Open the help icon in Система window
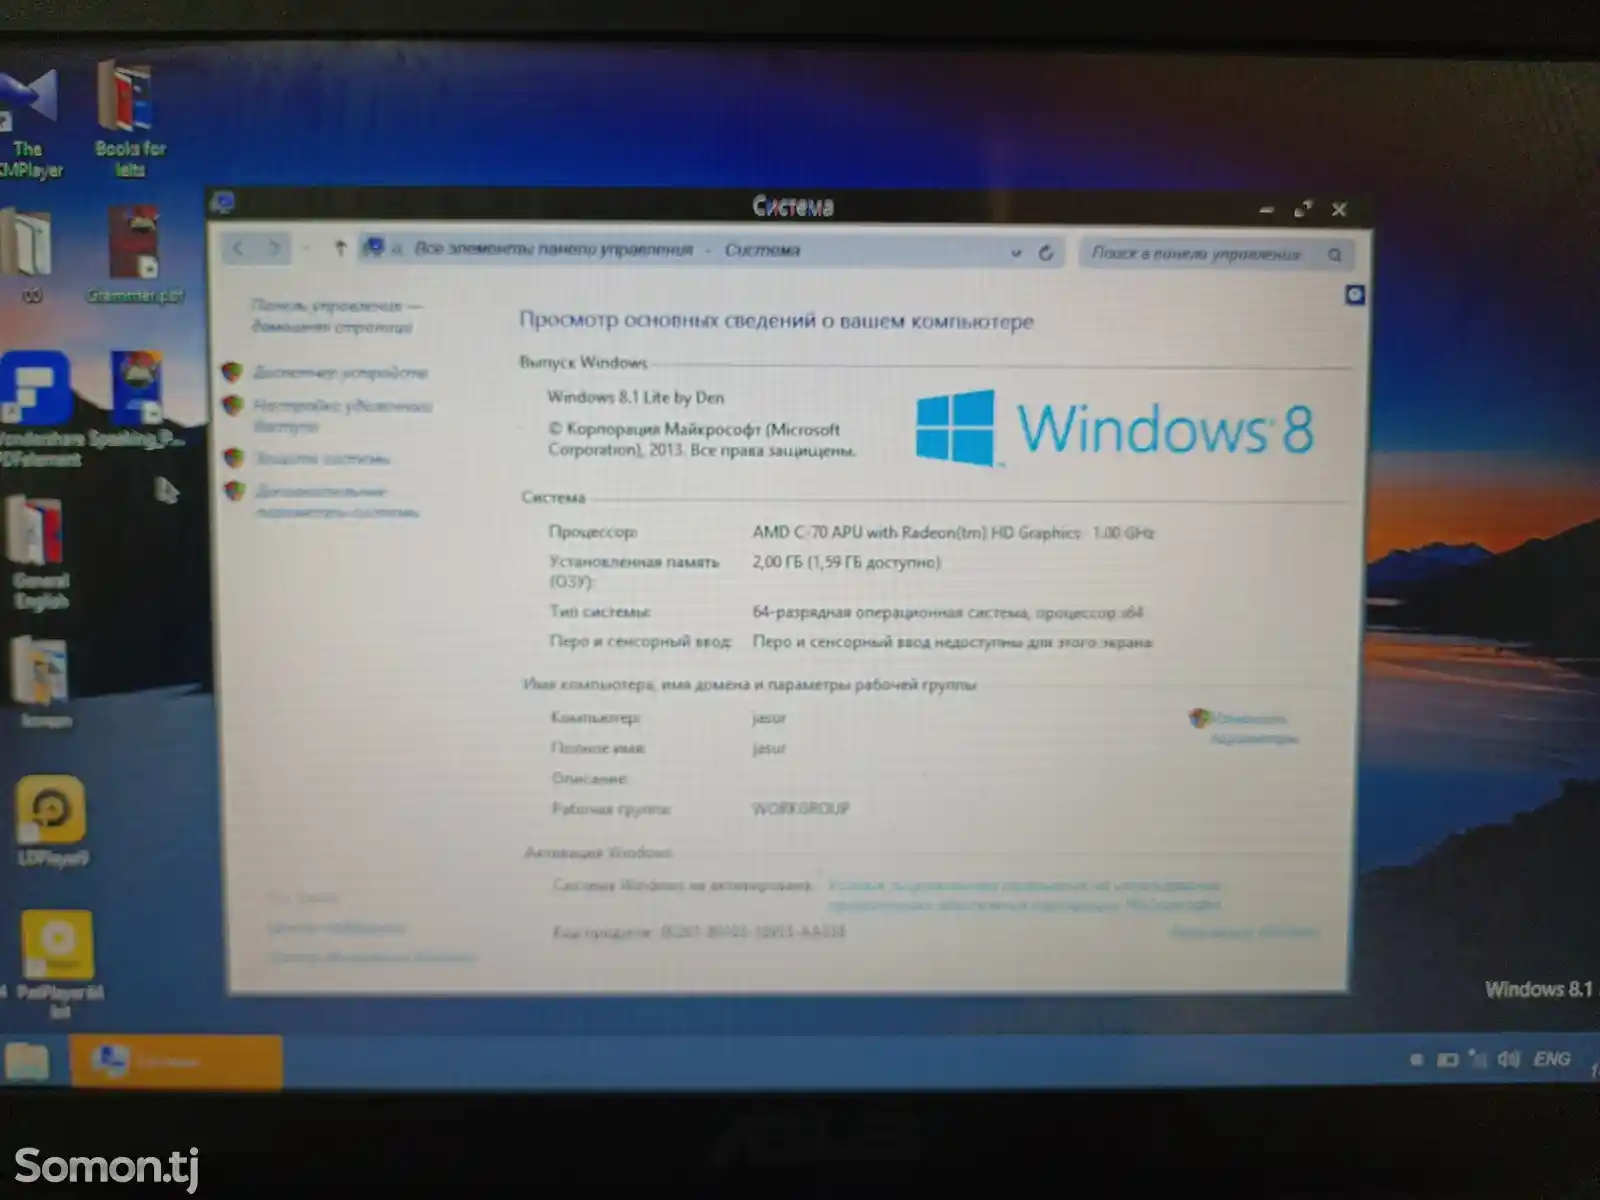Viewport: 1600px width, 1200px height. pos(1355,295)
